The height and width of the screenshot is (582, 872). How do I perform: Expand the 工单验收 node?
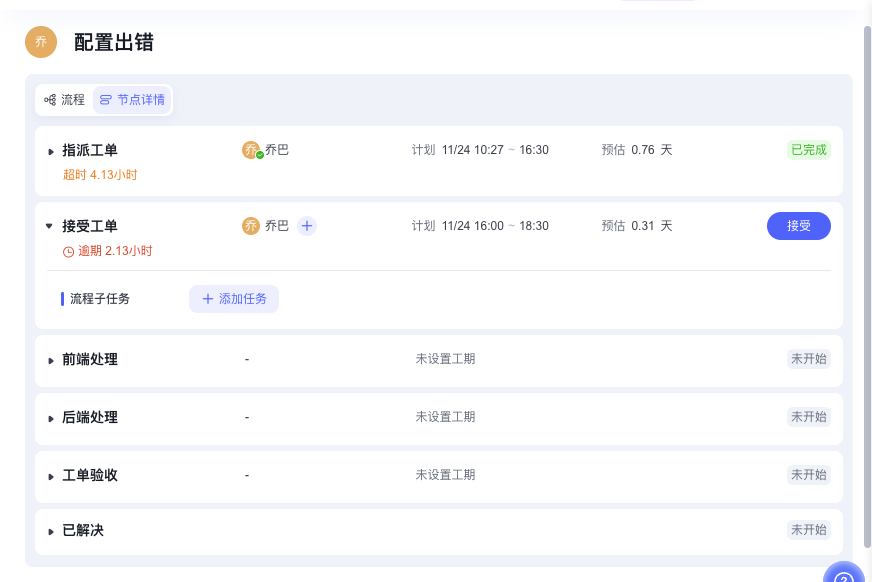click(x=51, y=476)
